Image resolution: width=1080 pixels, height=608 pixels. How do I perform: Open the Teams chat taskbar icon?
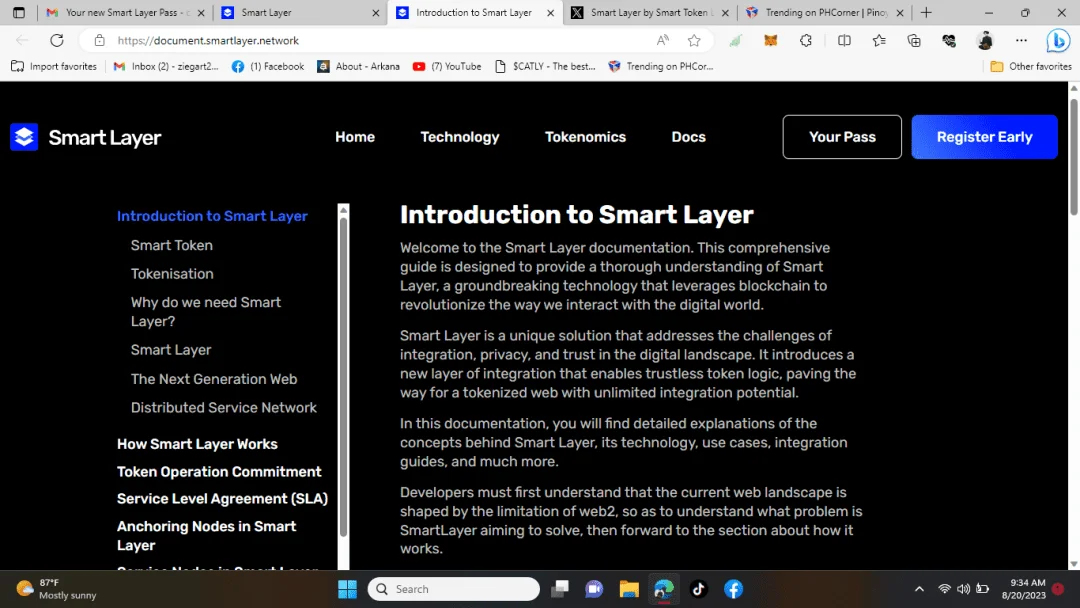point(594,589)
